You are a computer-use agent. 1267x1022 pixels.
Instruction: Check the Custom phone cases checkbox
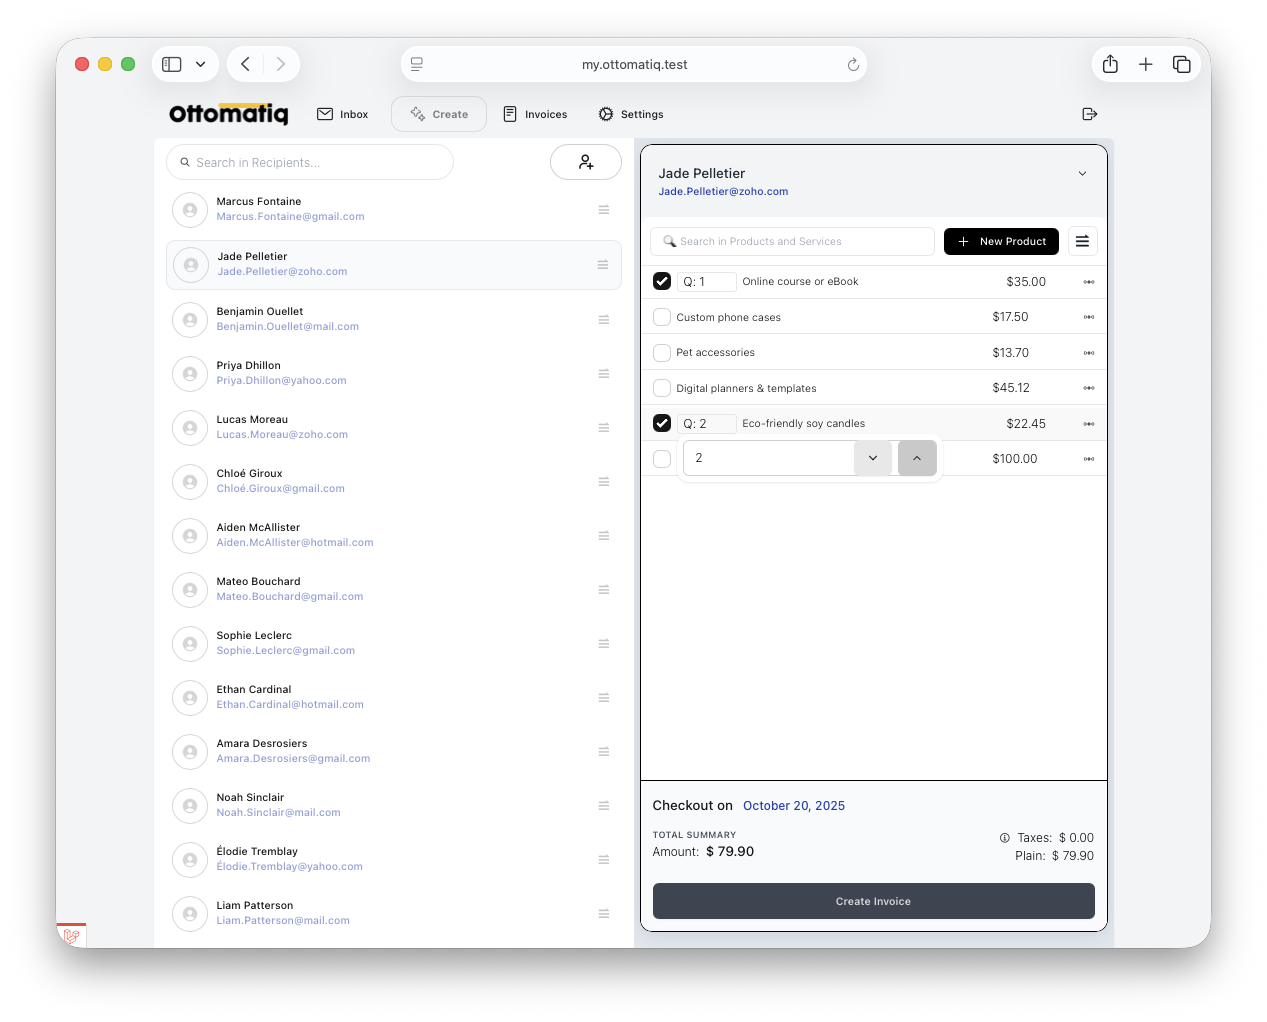coord(662,316)
